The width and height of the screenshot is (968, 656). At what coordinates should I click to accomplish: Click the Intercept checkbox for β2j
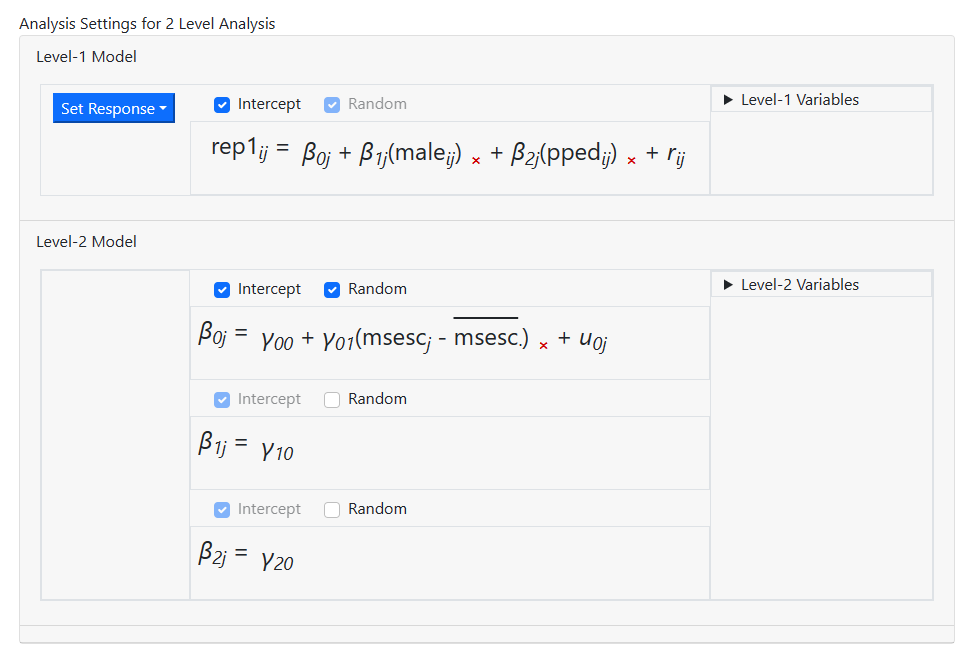tap(222, 509)
